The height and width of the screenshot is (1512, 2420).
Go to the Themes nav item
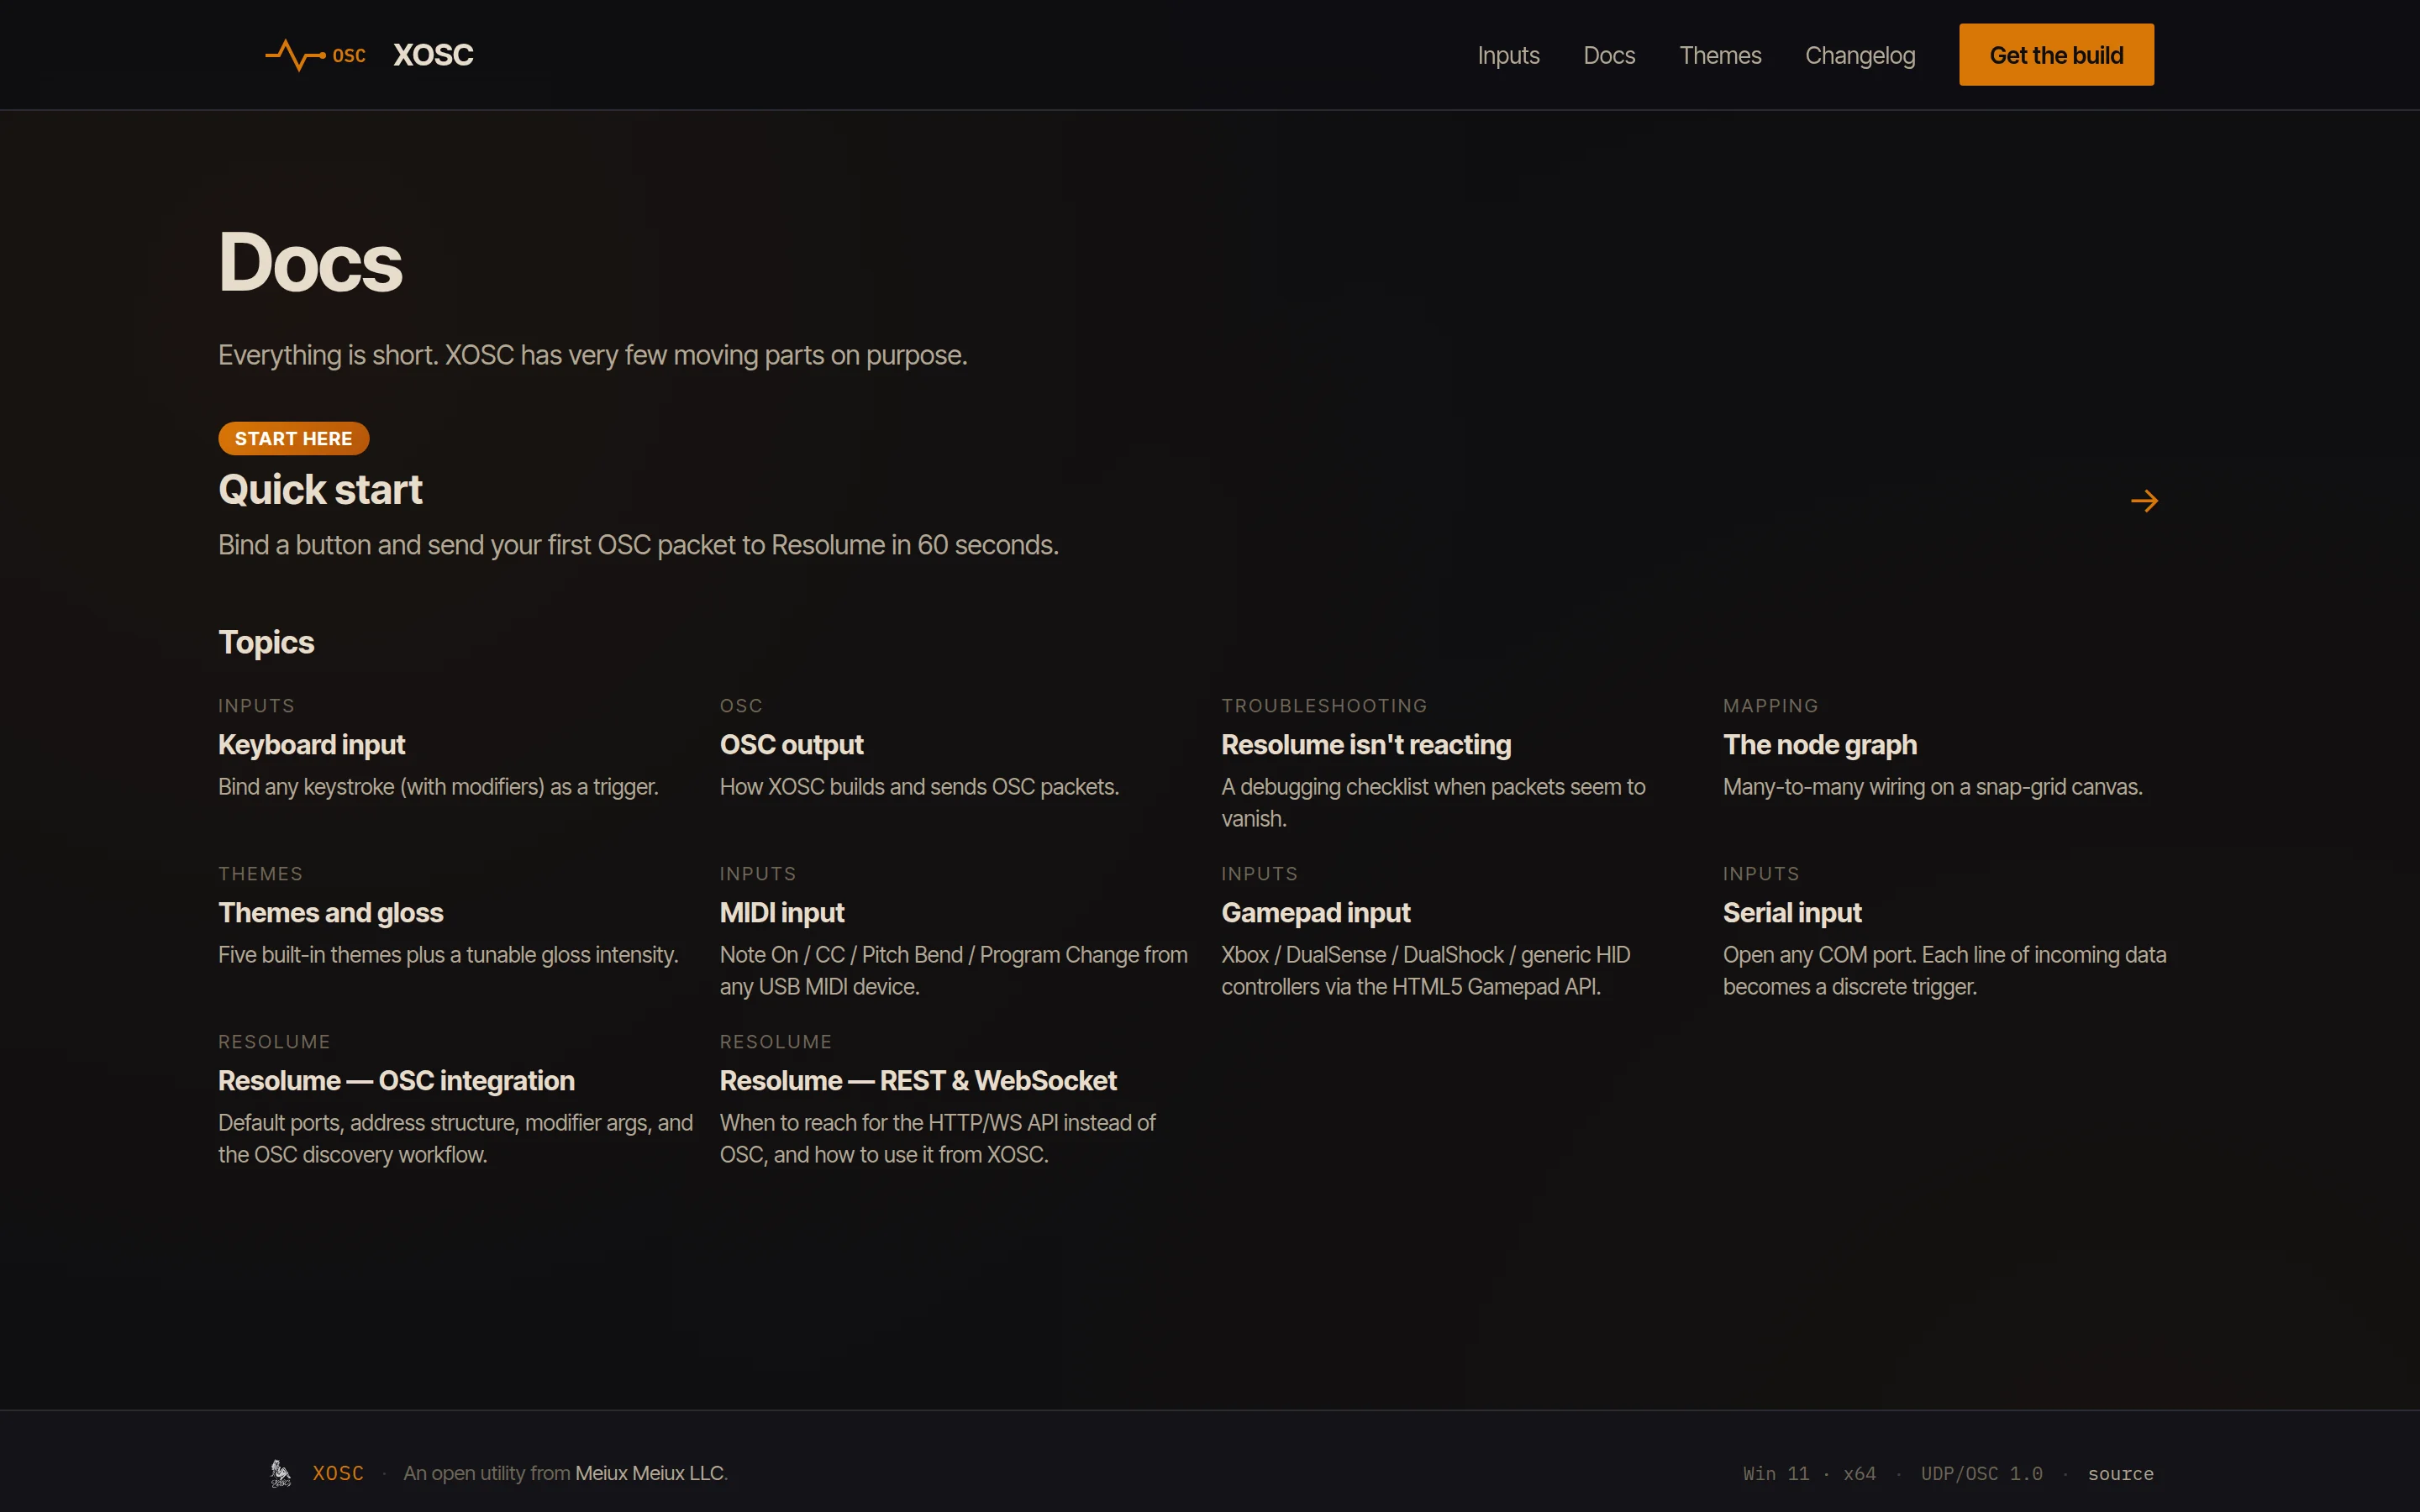(1720, 56)
